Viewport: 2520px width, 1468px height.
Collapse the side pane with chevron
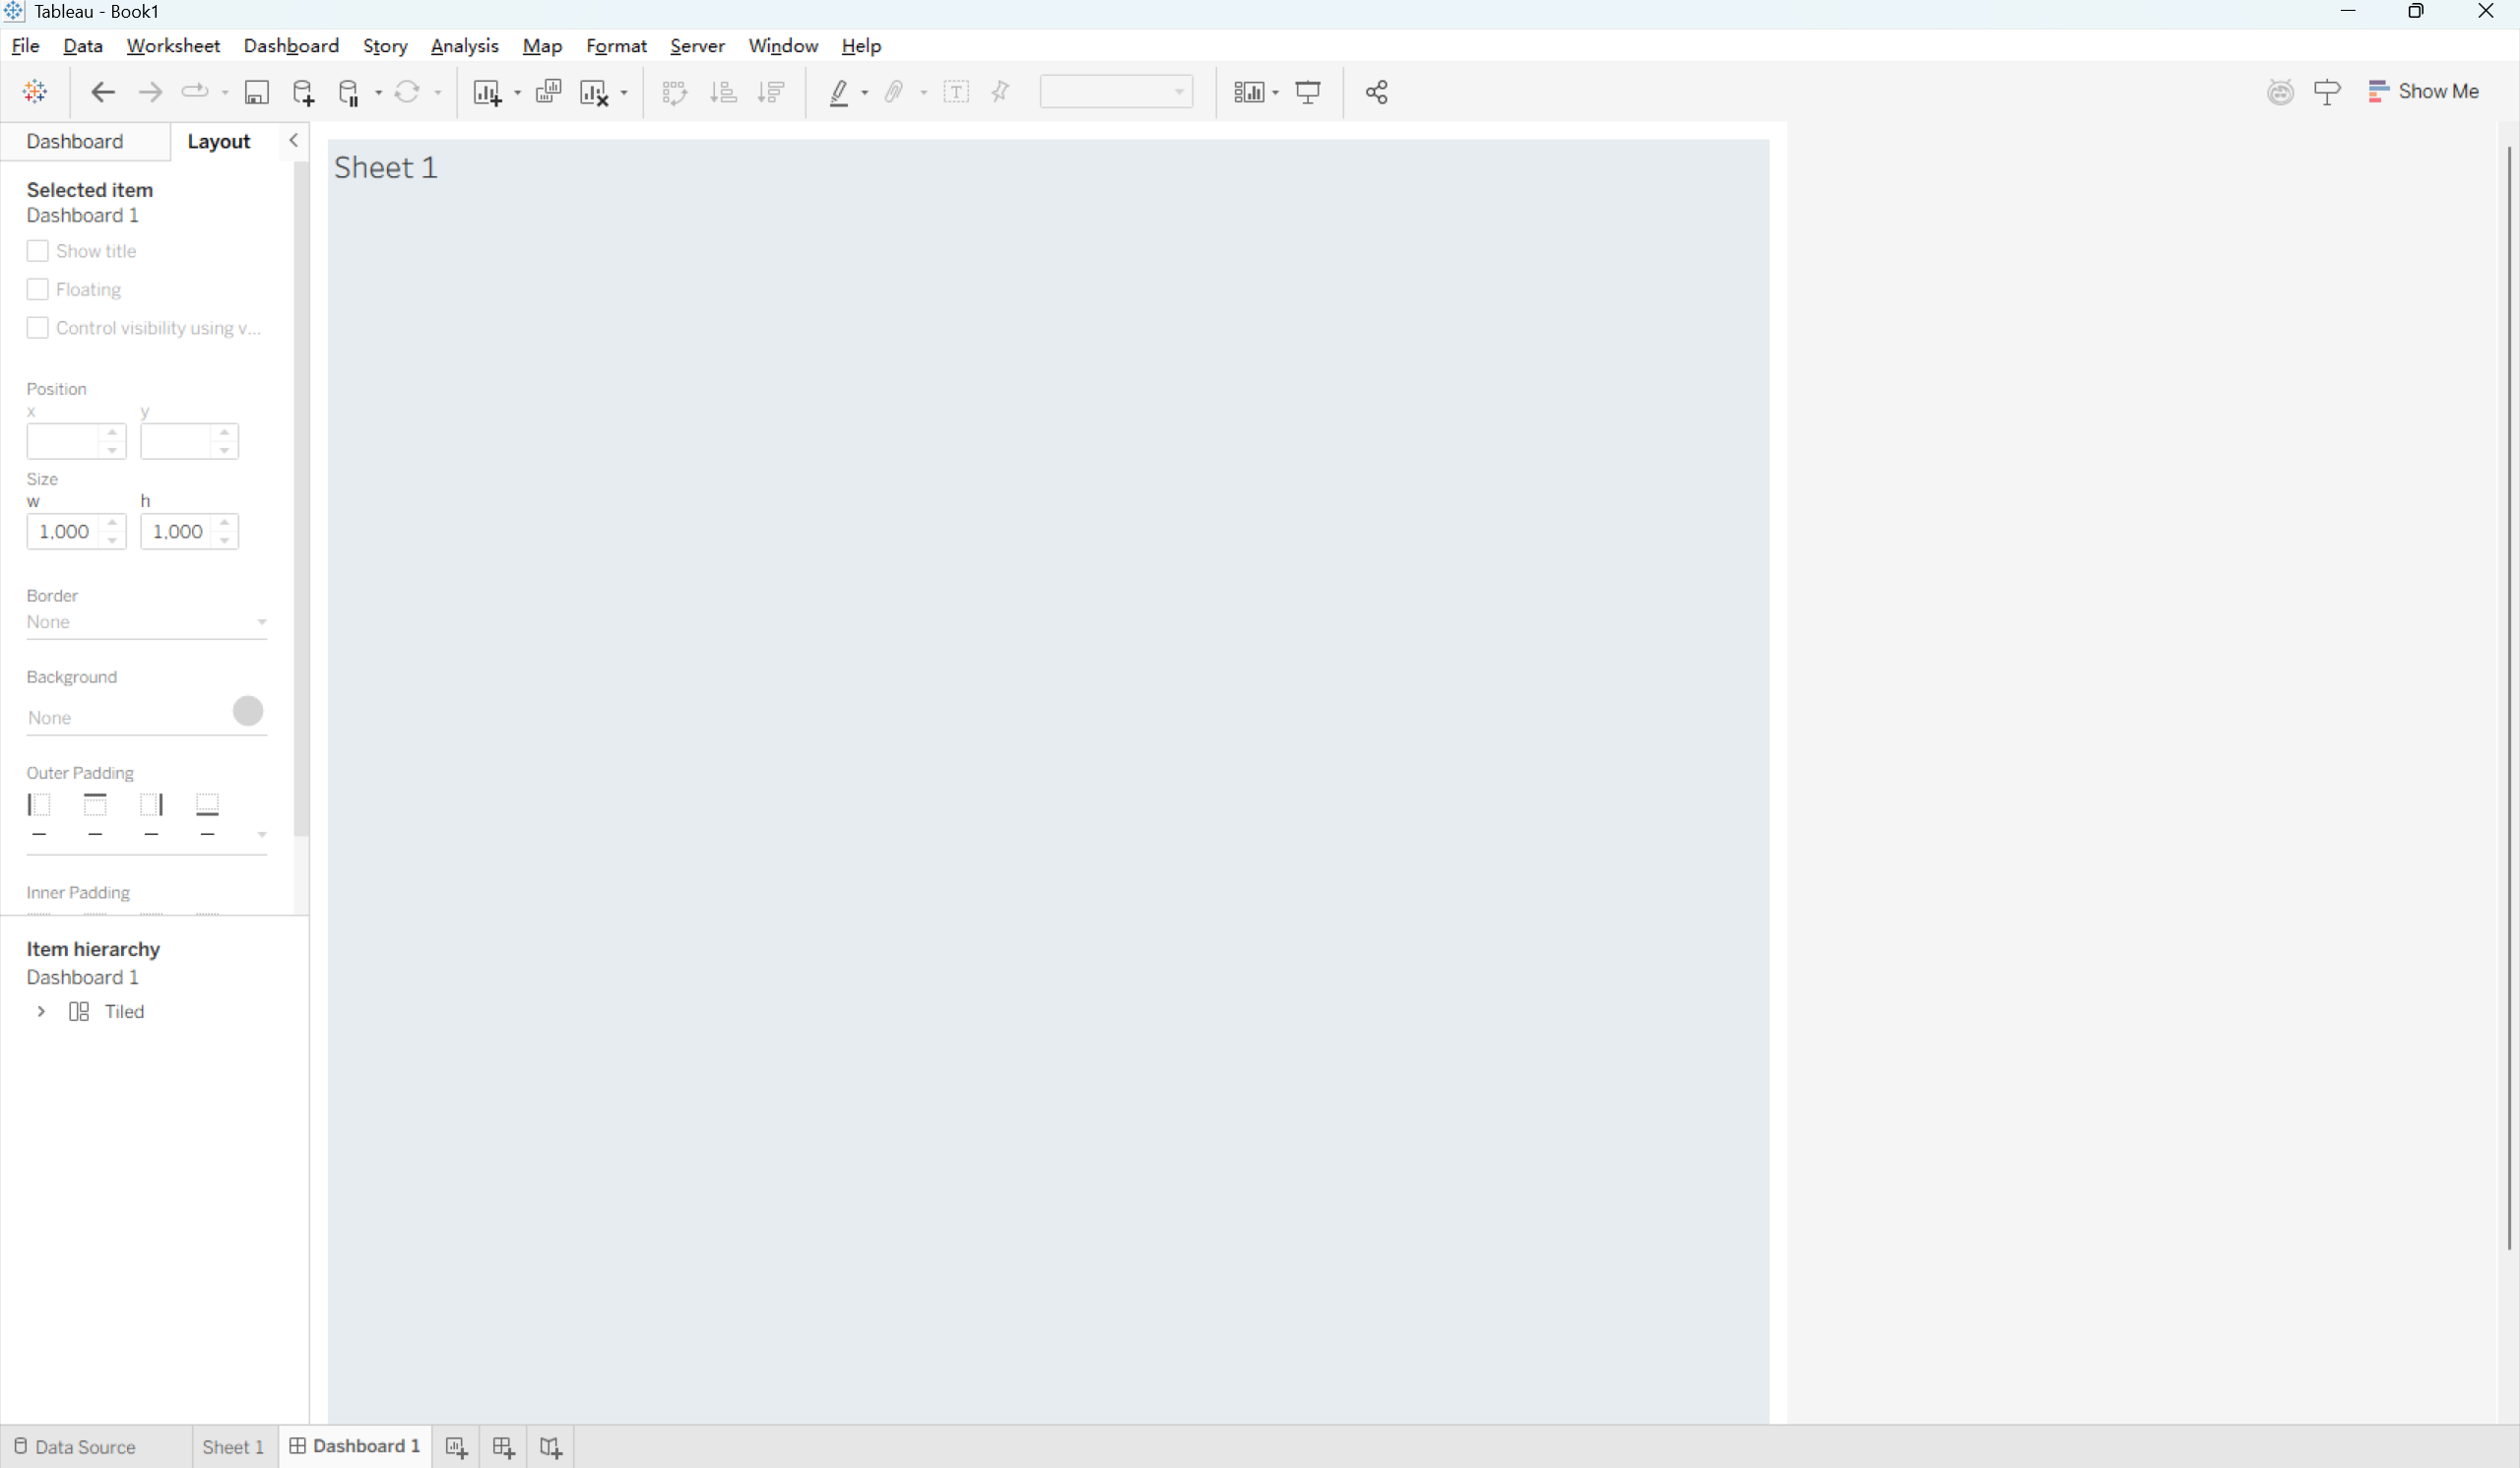point(293,140)
